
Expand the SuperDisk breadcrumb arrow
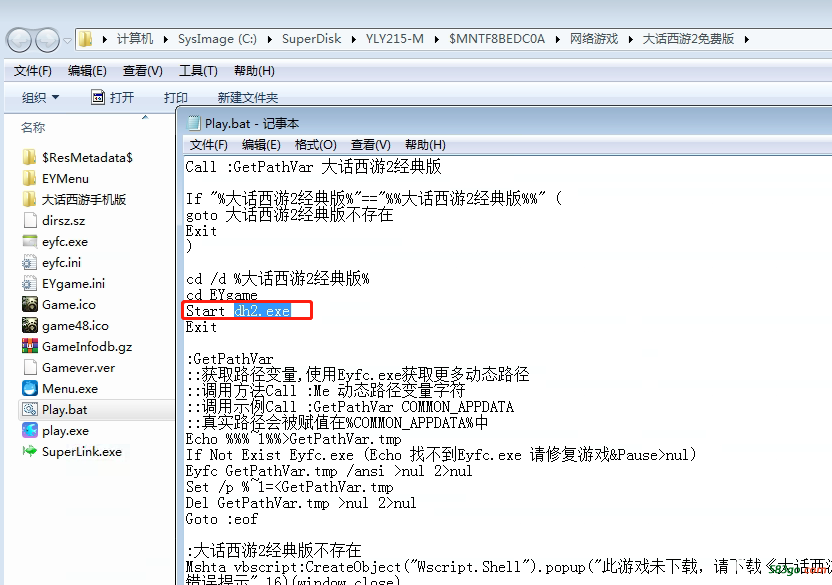tap(353, 39)
